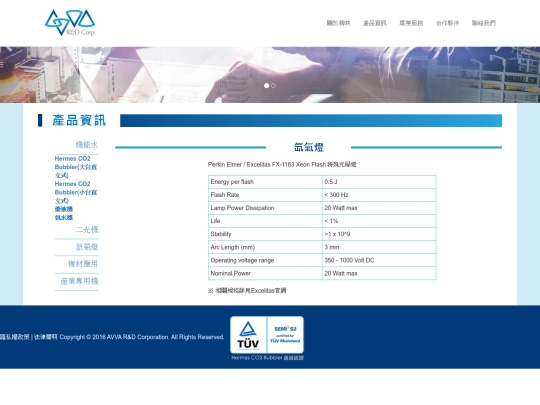
Task: Click the SEMI S2 TÜV Rheinland badge
Action: click(x=285, y=335)
